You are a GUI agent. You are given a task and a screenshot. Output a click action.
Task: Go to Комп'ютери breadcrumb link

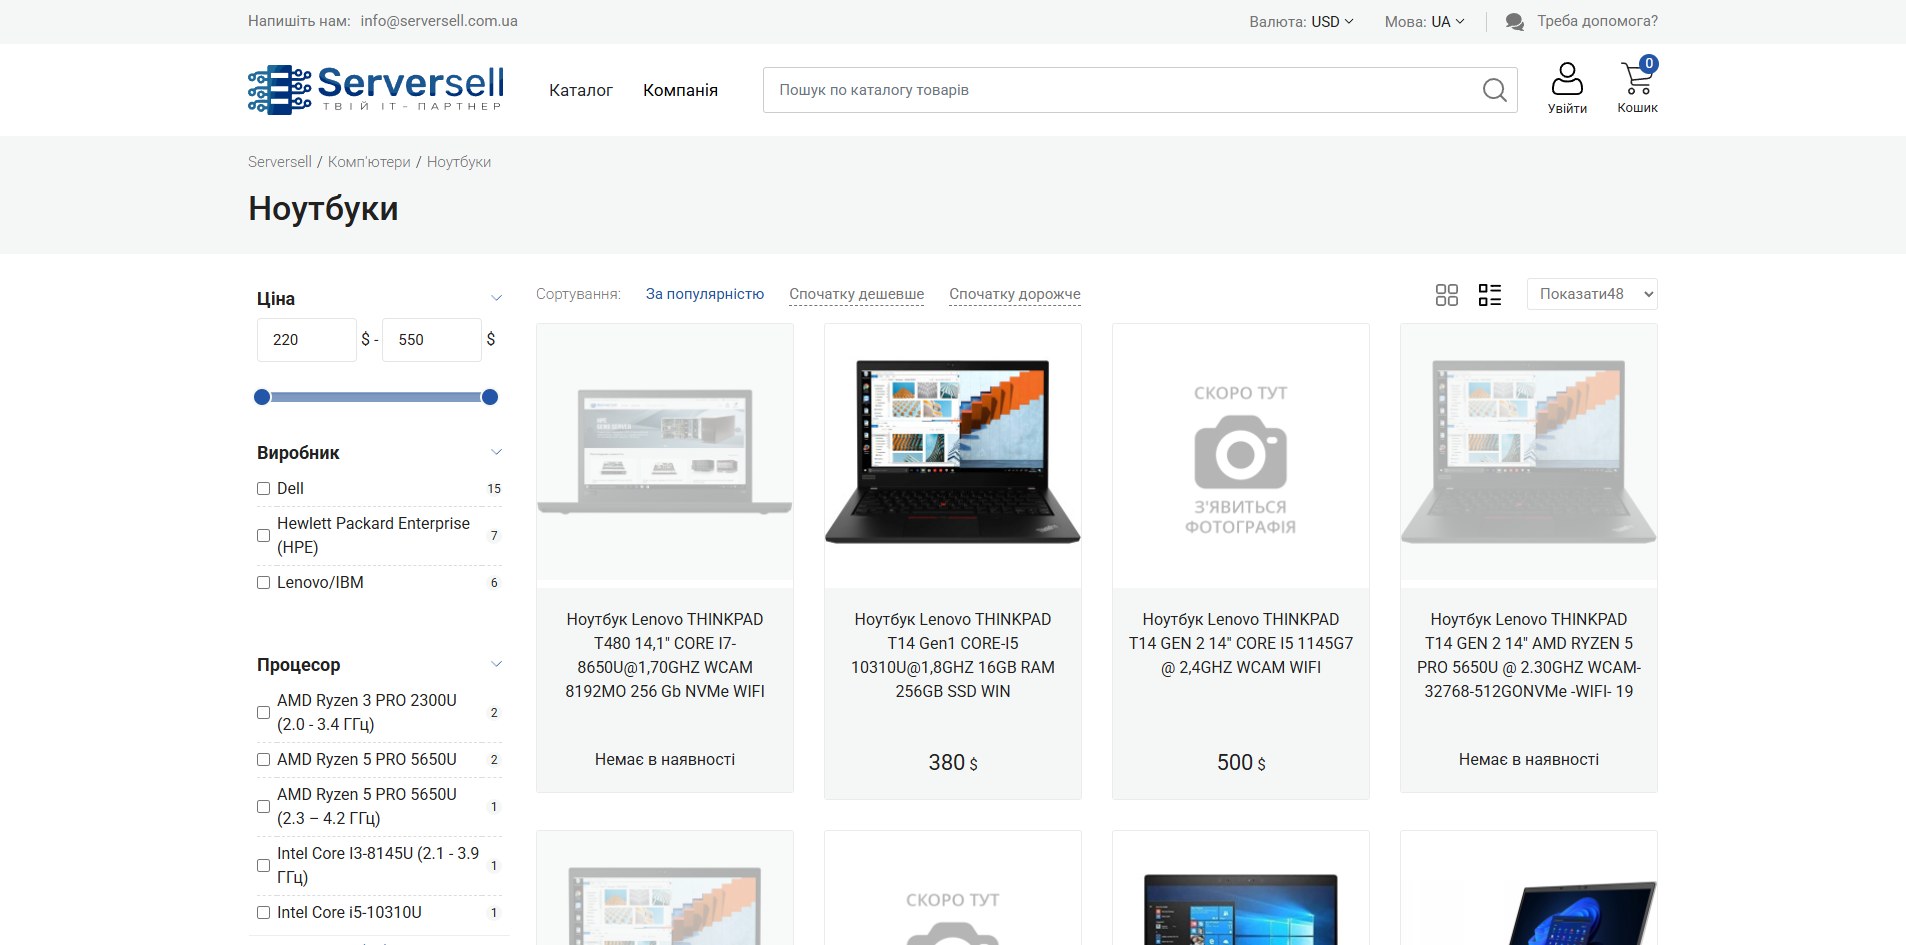pos(369,162)
